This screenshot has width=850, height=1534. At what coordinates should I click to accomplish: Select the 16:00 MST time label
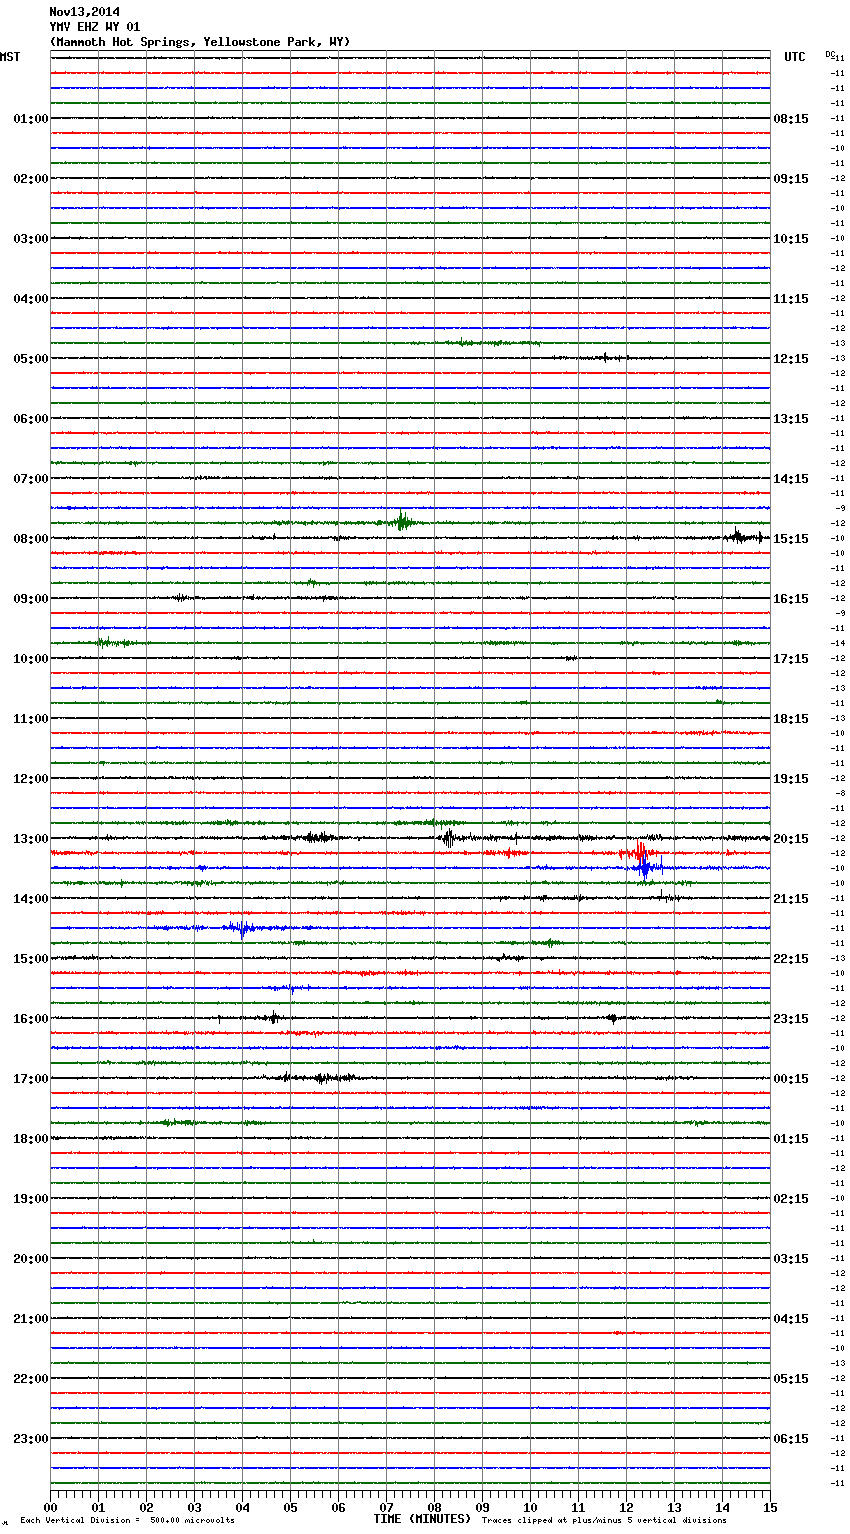[31, 1019]
